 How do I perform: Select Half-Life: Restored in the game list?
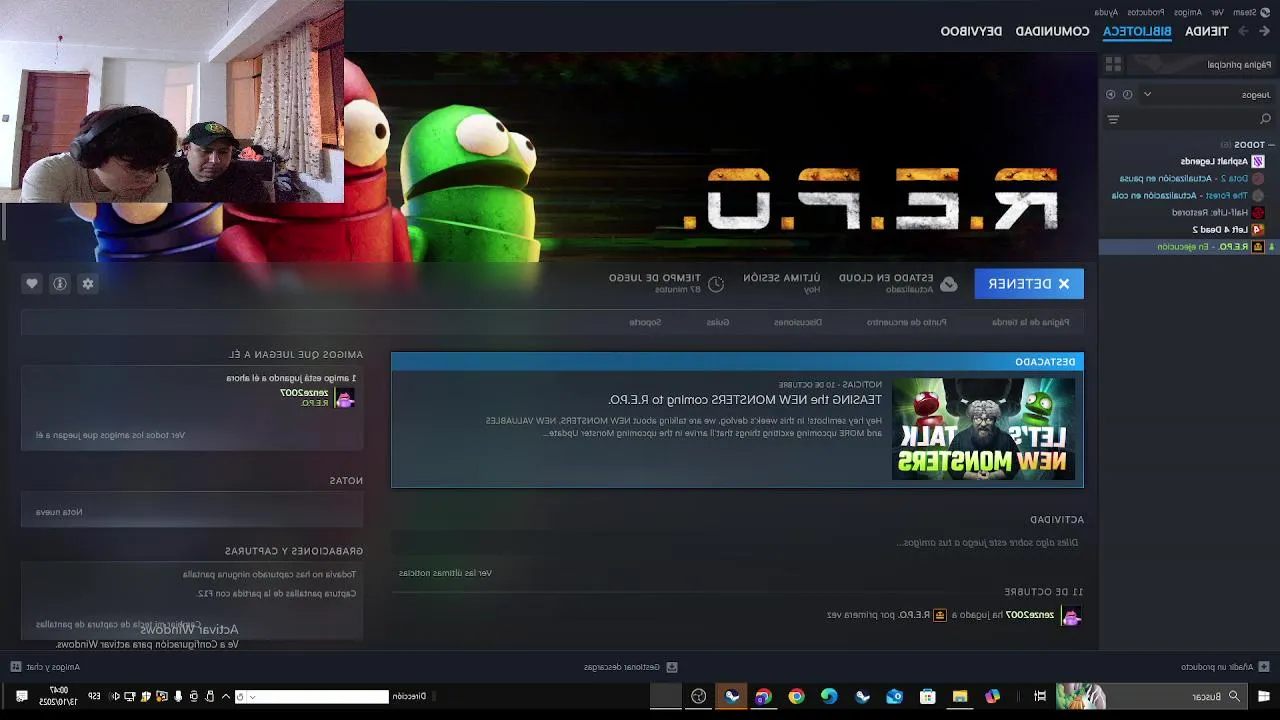point(1218,212)
